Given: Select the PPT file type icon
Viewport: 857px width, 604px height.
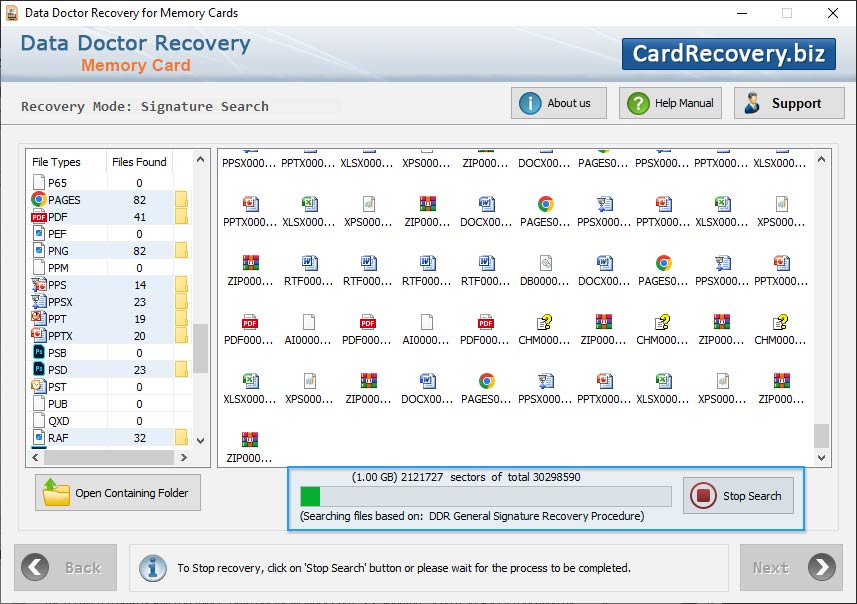Looking at the screenshot, I should coord(39,319).
